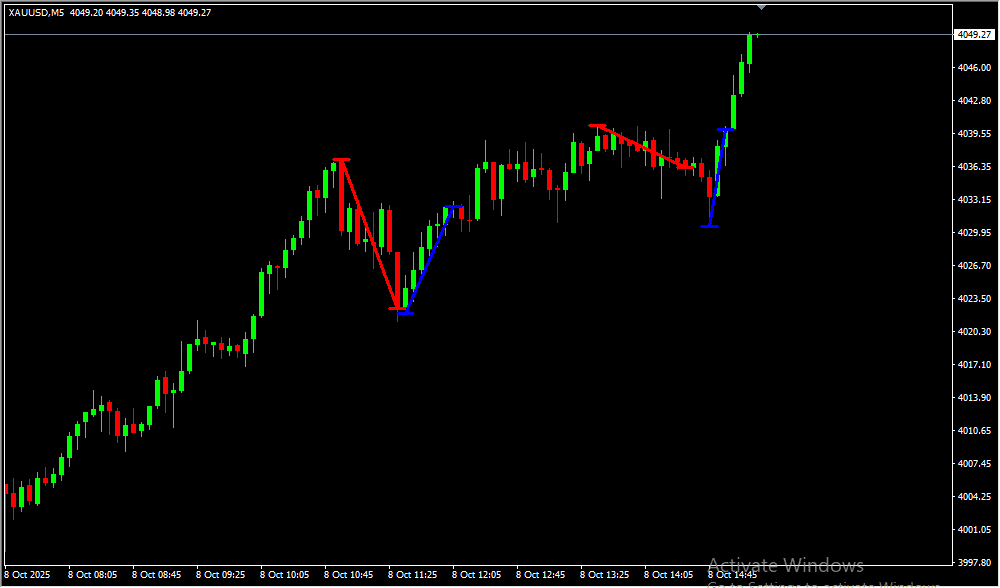Click the bottom cap of second blue line
1000x588 pixels.
[709, 227]
